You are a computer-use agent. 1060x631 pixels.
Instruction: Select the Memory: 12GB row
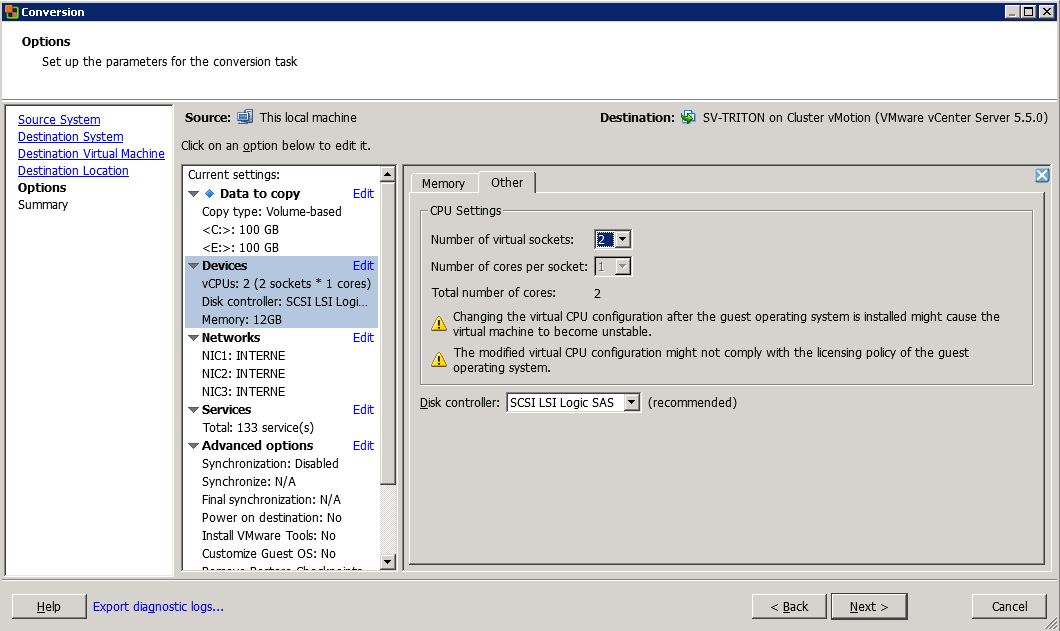coord(281,319)
